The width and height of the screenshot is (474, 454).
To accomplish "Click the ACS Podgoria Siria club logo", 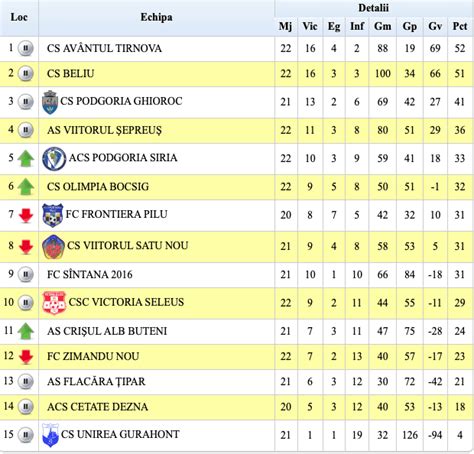I will (54, 159).
